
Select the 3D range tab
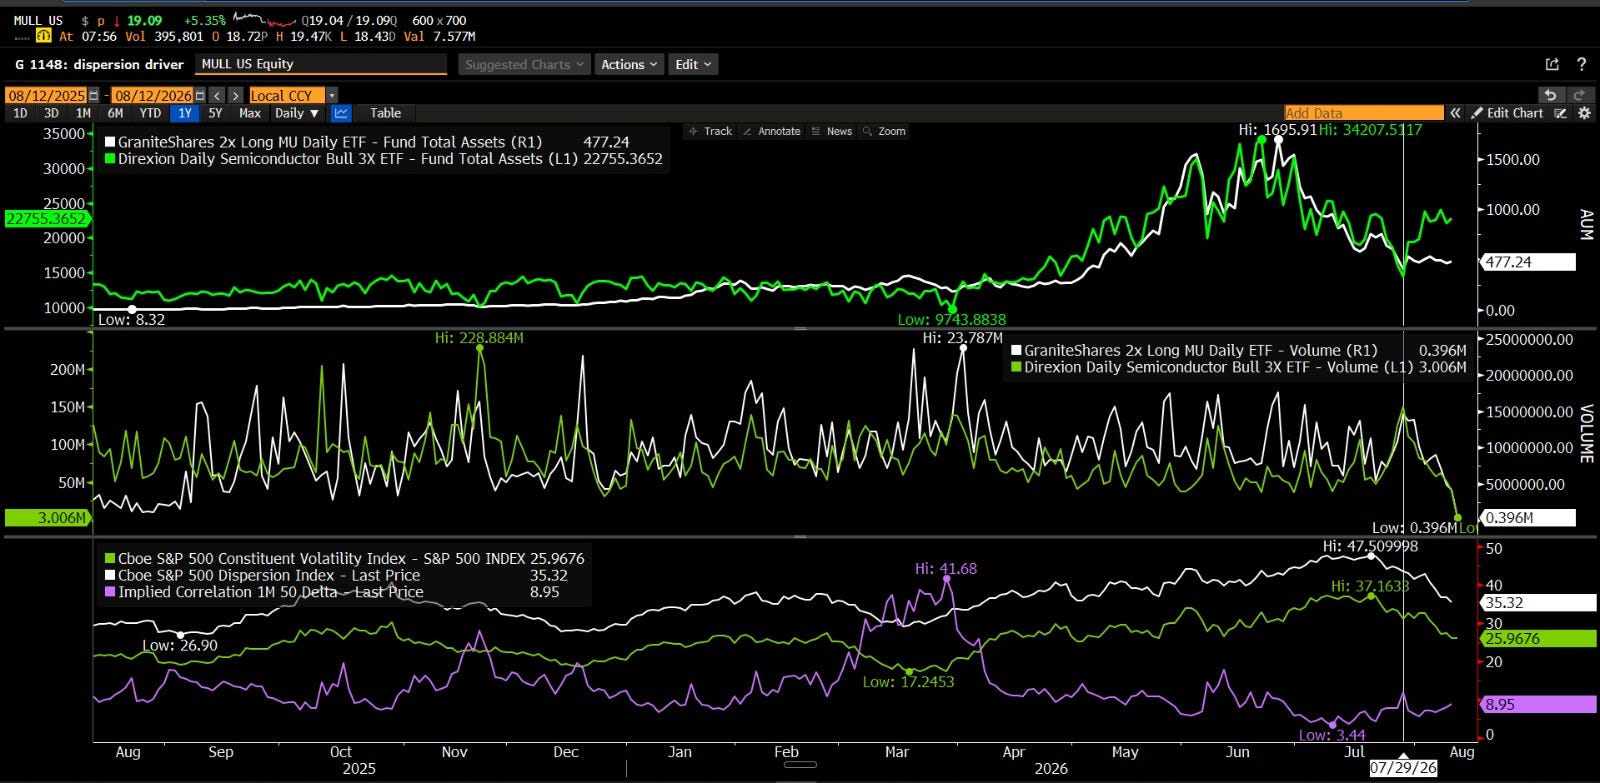point(51,113)
